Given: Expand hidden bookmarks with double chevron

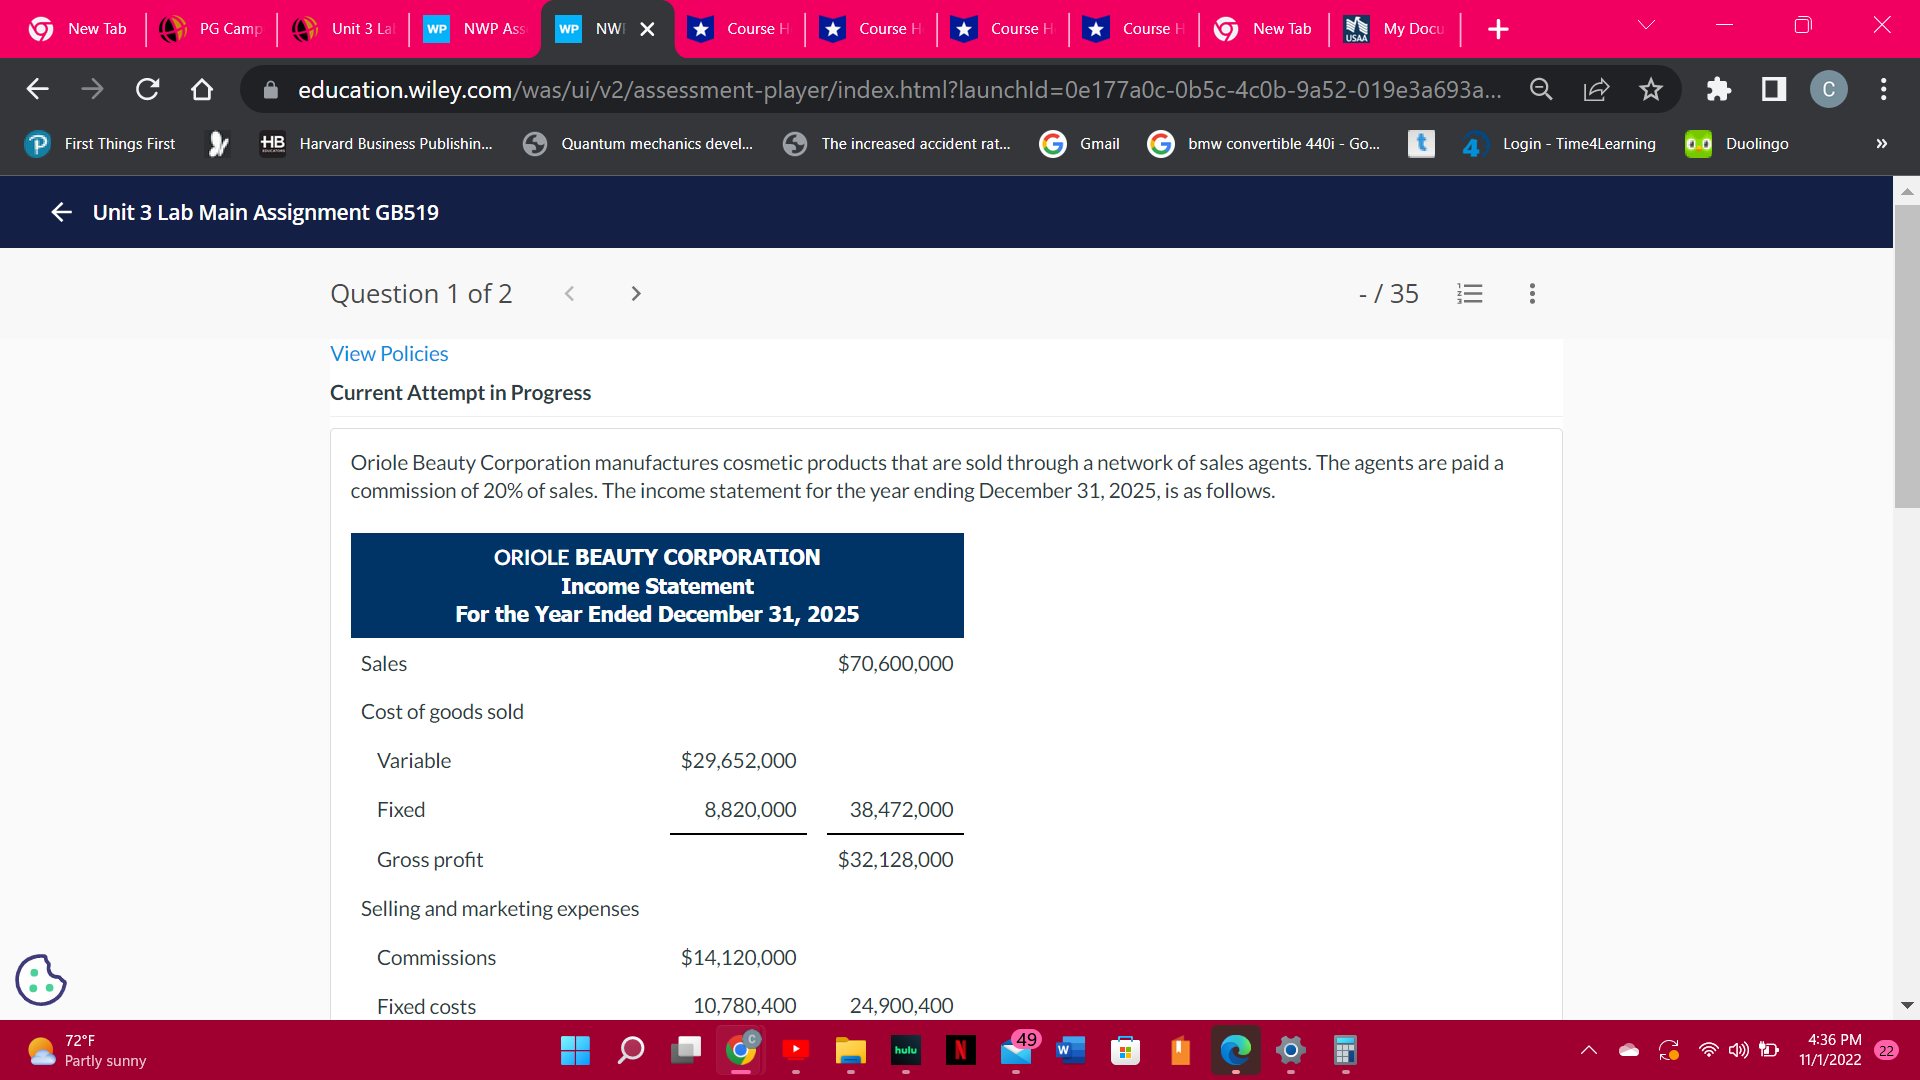Looking at the screenshot, I should click(x=1881, y=144).
